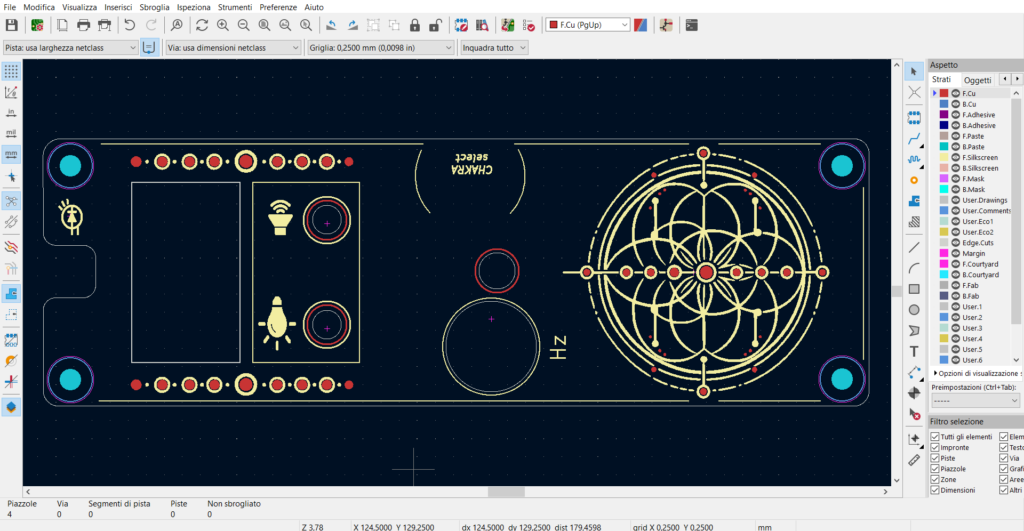Open the Via dimensions dropdown
The image size is (1024, 531).
[232, 48]
